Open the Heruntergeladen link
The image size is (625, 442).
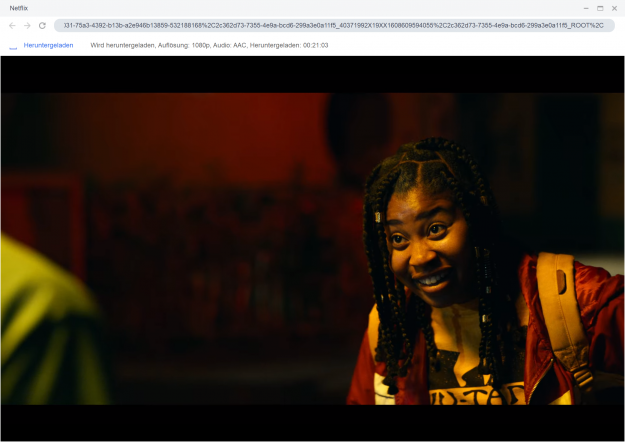point(48,45)
